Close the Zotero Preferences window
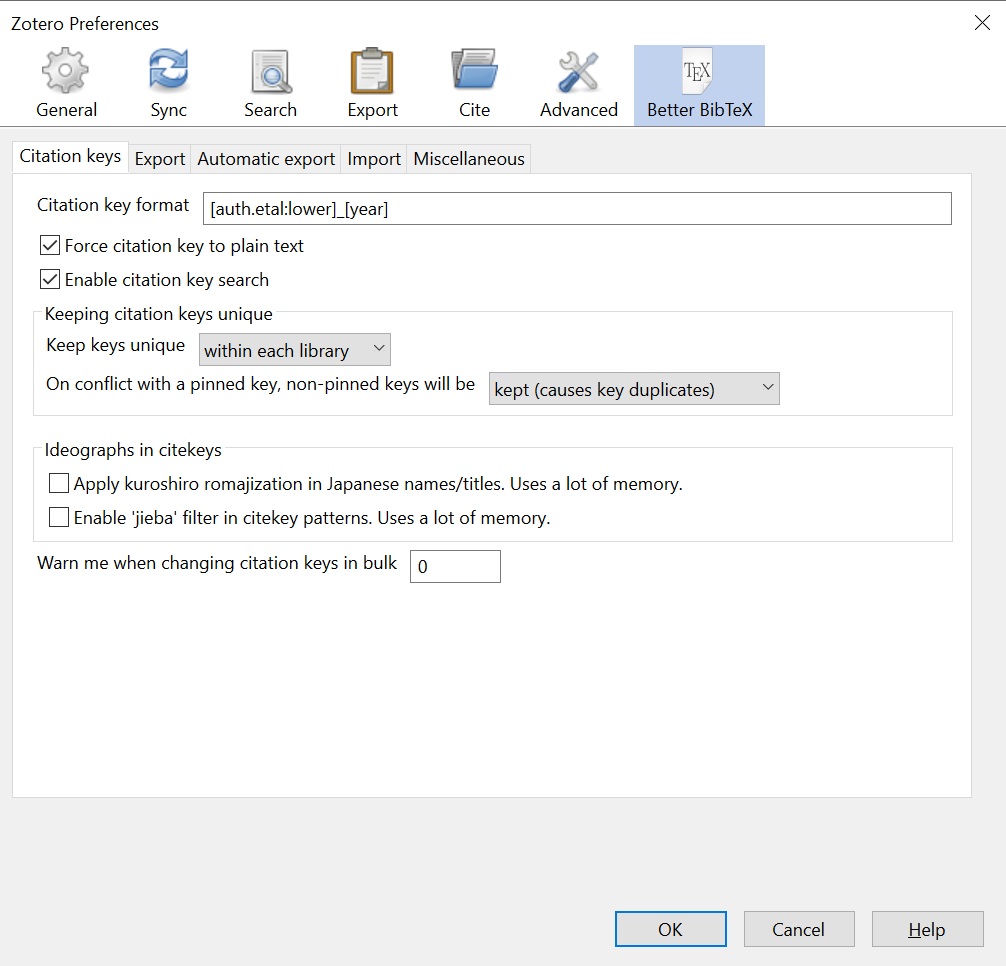 (x=982, y=23)
